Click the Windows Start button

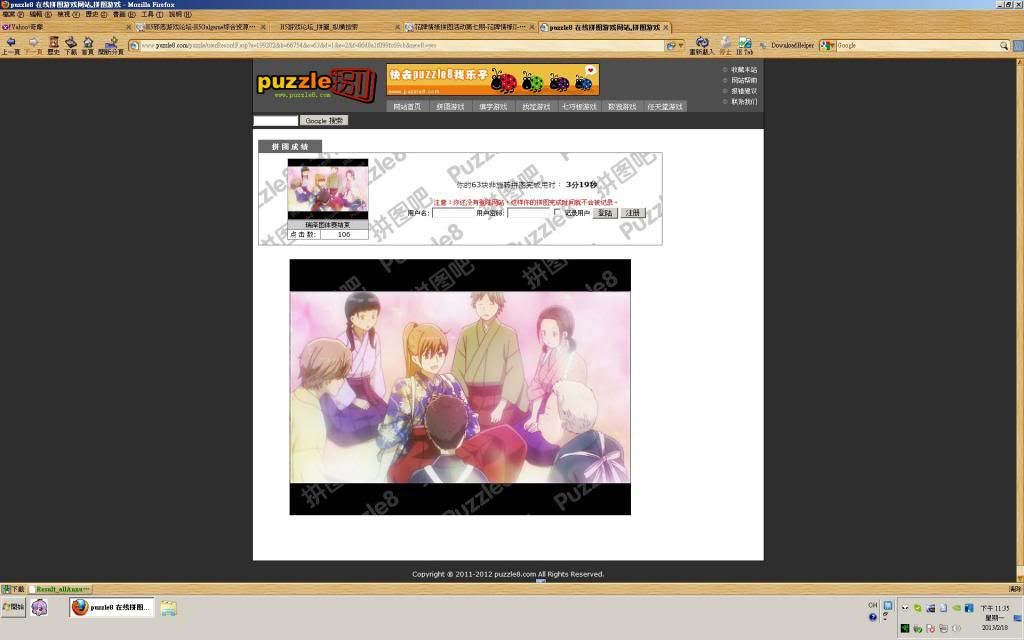[x=13, y=607]
